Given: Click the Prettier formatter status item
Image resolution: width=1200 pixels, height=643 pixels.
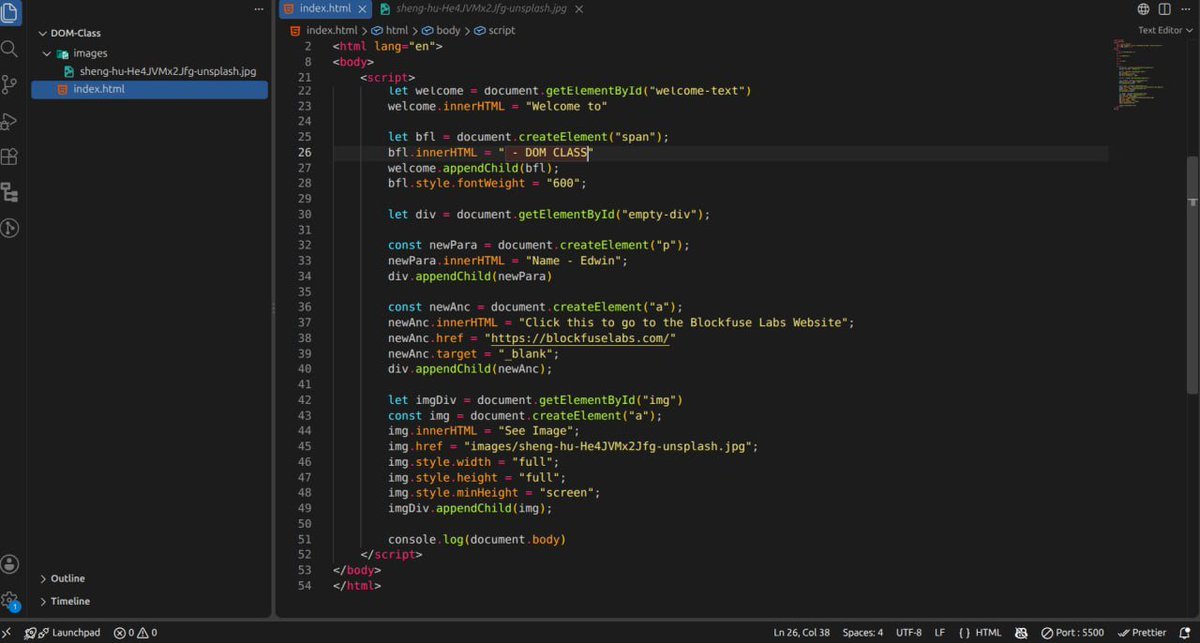Looking at the screenshot, I should 1142,633.
